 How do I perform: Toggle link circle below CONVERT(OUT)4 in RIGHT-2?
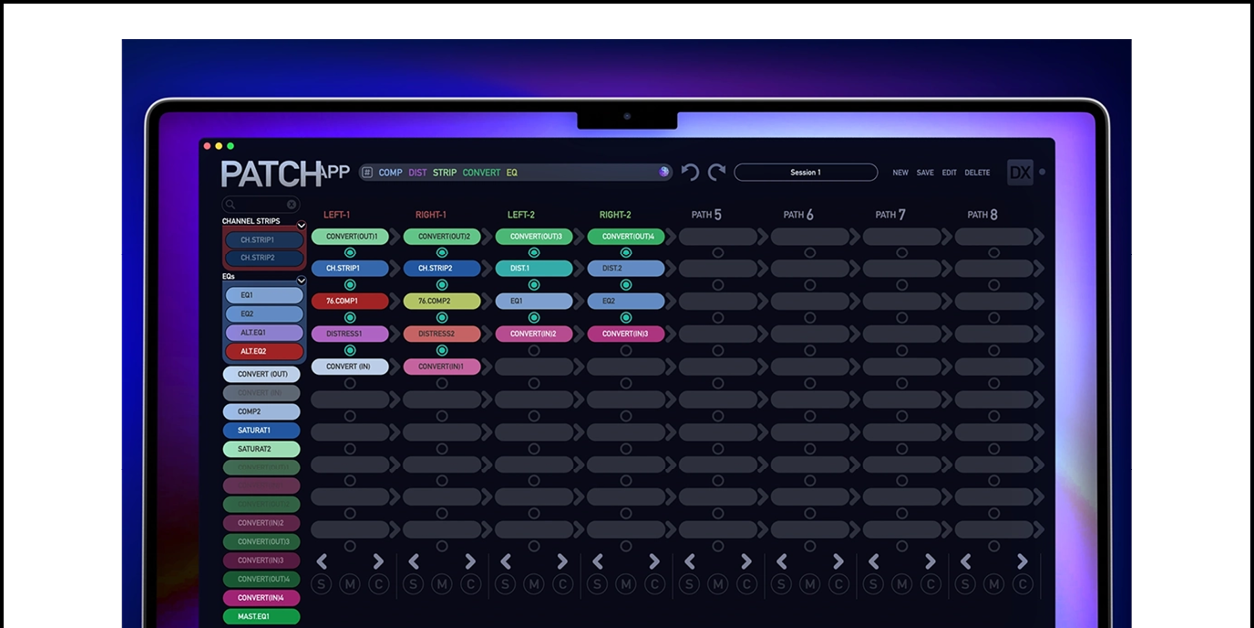(x=626, y=253)
